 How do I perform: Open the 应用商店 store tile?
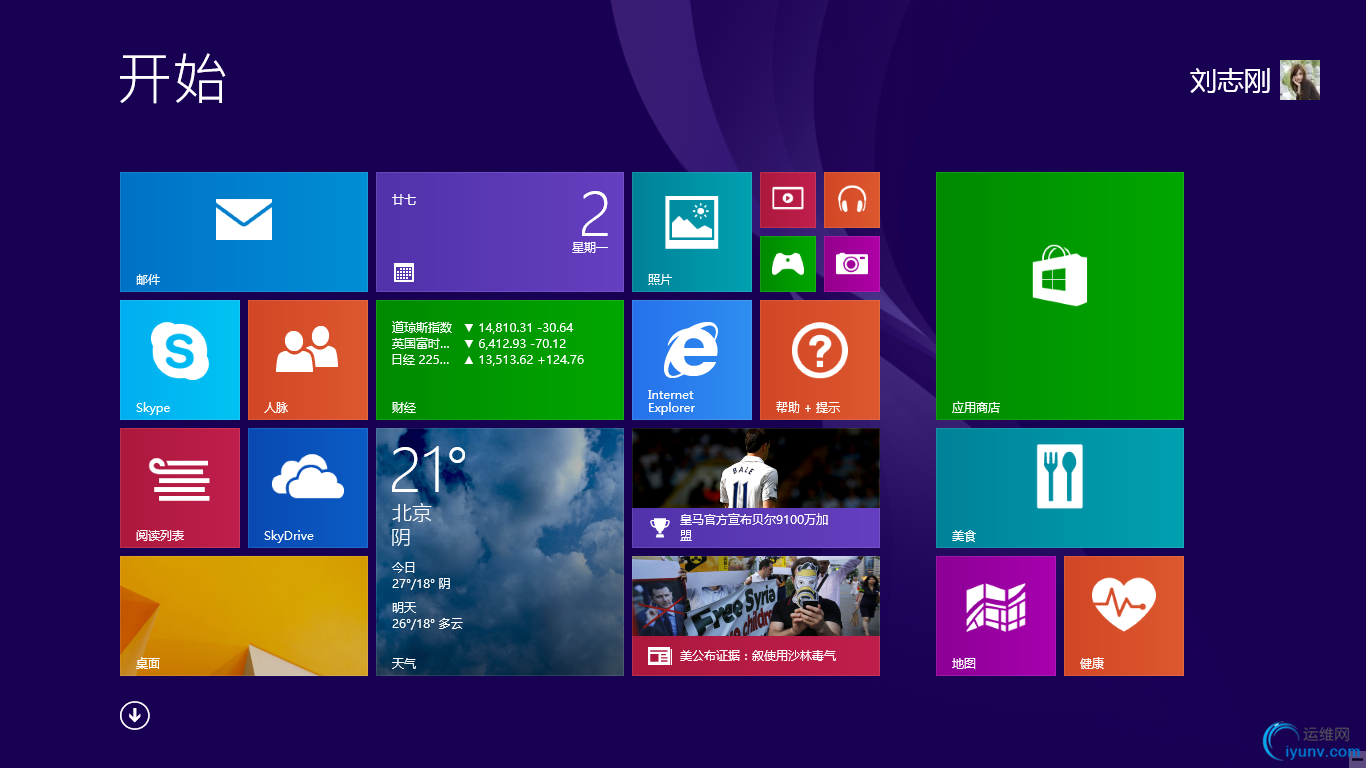pos(1060,296)
